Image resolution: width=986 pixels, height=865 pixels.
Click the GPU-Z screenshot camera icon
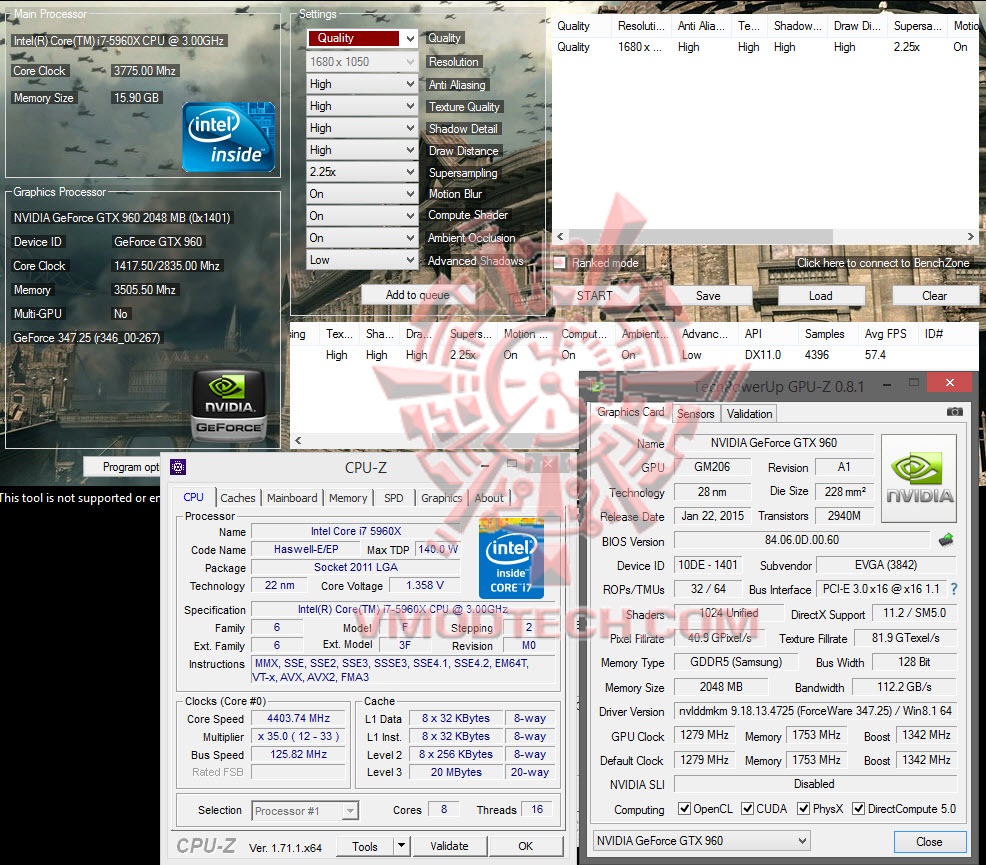954,412
